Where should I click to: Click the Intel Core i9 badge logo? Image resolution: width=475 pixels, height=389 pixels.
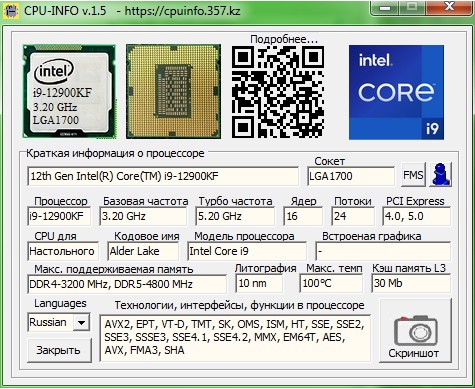tap(396, 92)
